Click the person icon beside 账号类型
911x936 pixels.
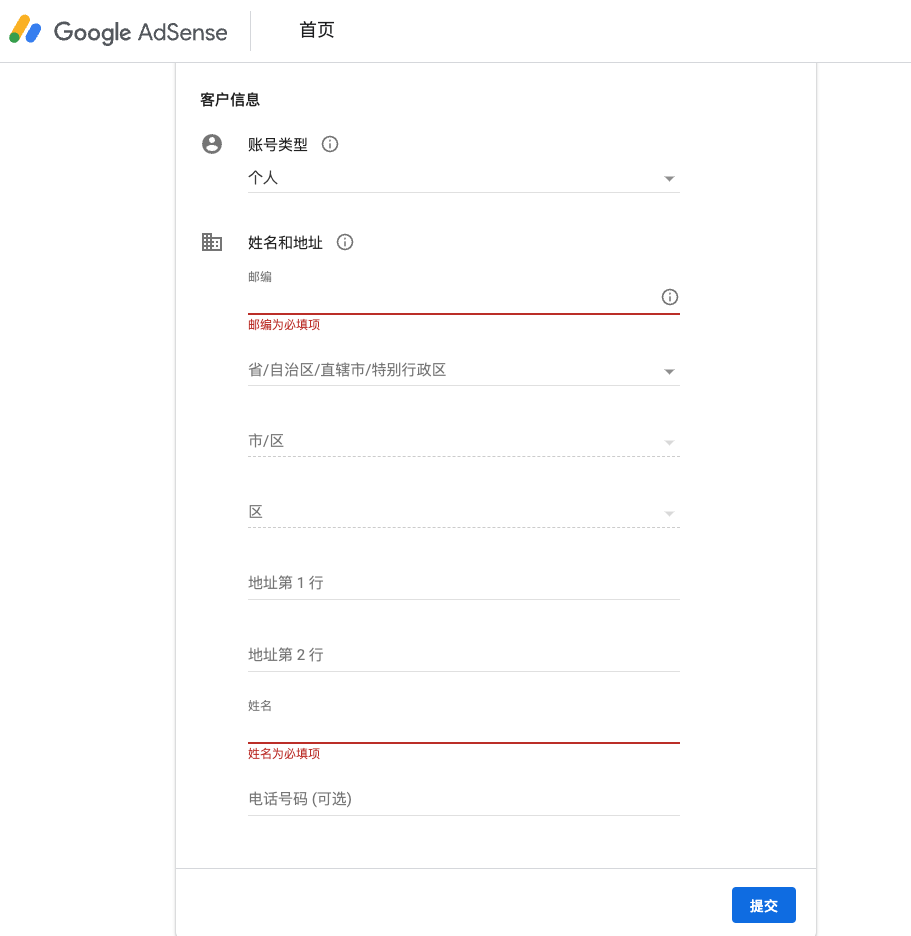[x=212, y=143]
